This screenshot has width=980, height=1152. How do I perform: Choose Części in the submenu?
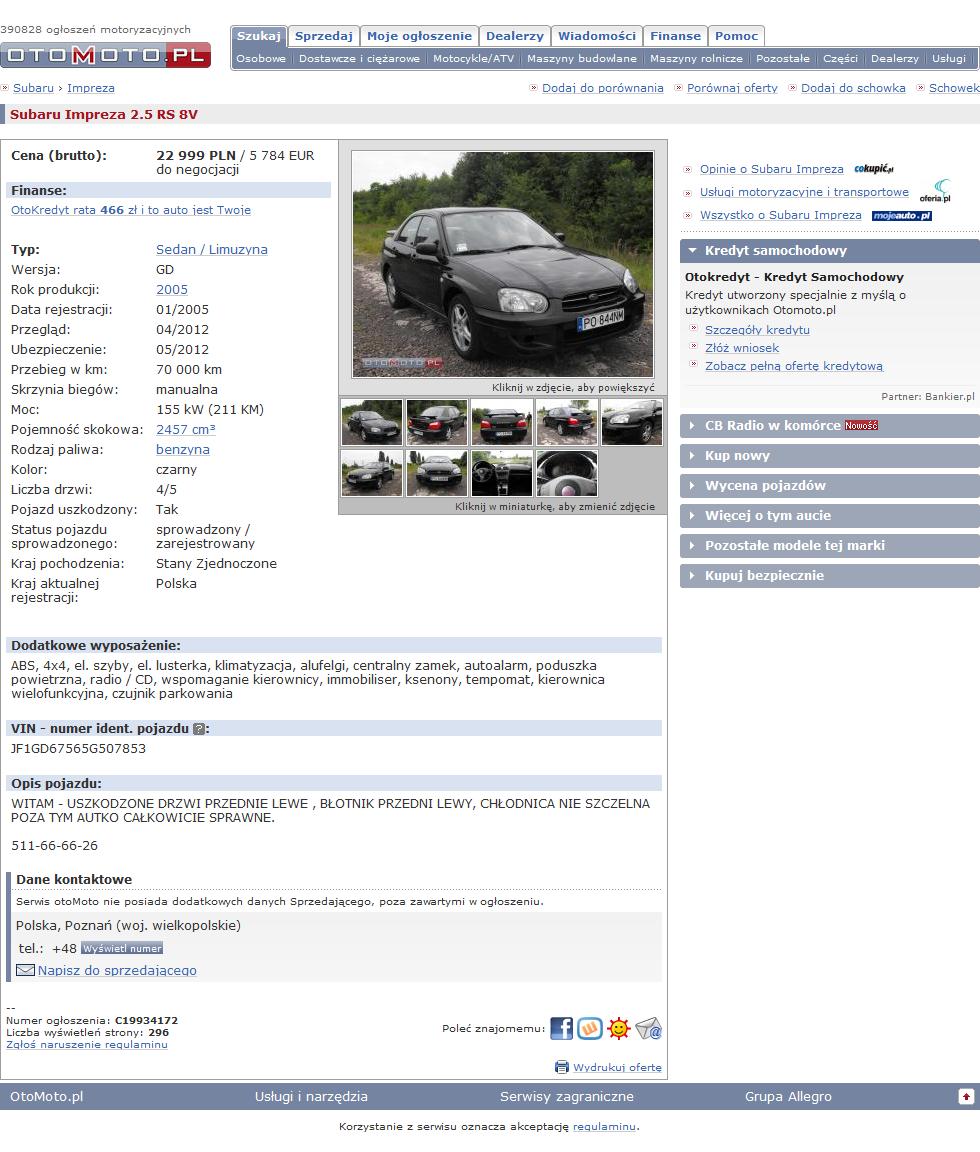(840, 59)
